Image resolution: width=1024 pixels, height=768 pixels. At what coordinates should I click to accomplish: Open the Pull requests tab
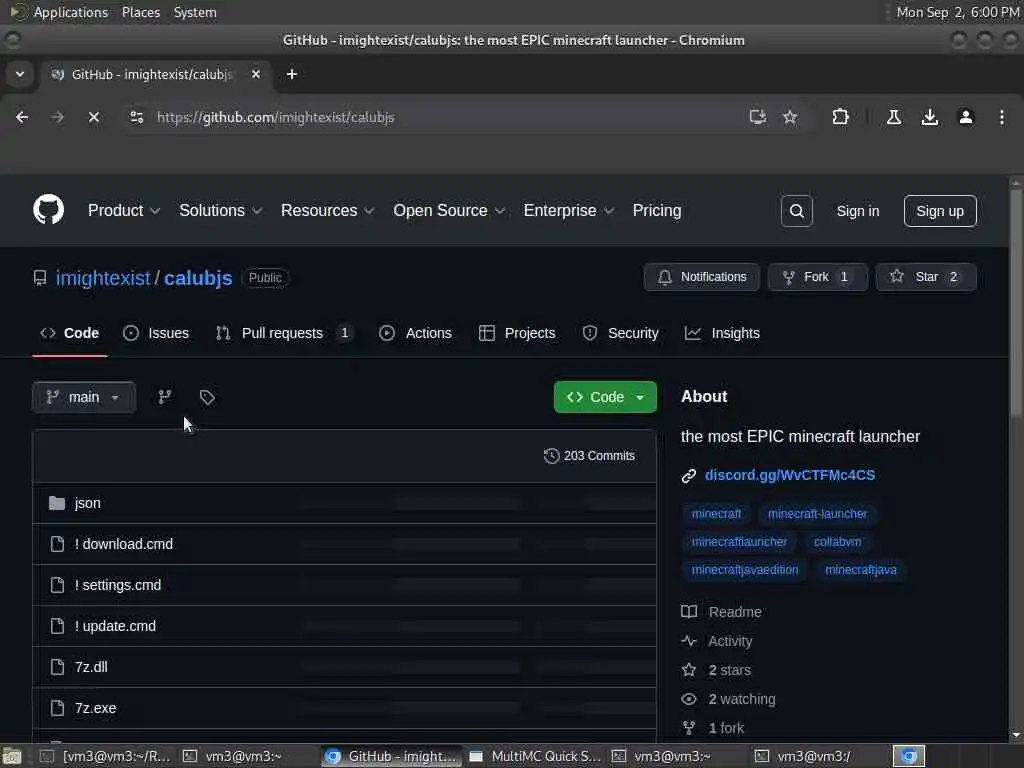pyautogui.click(x=284, y=333)
